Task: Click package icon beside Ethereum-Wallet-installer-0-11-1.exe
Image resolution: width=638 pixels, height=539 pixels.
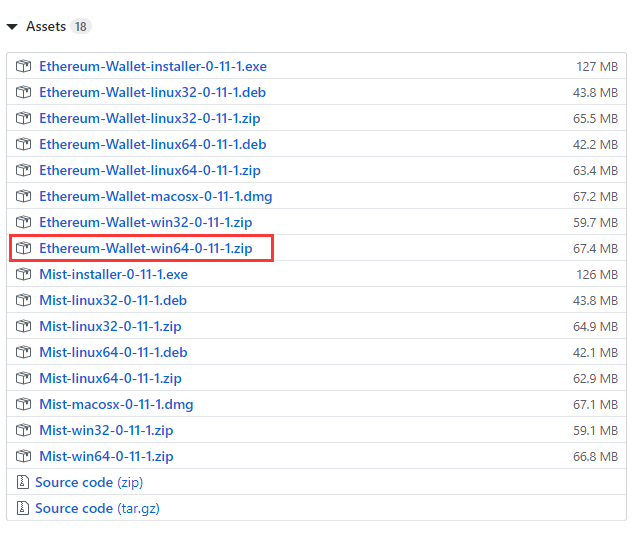Action: pos(23,66)
